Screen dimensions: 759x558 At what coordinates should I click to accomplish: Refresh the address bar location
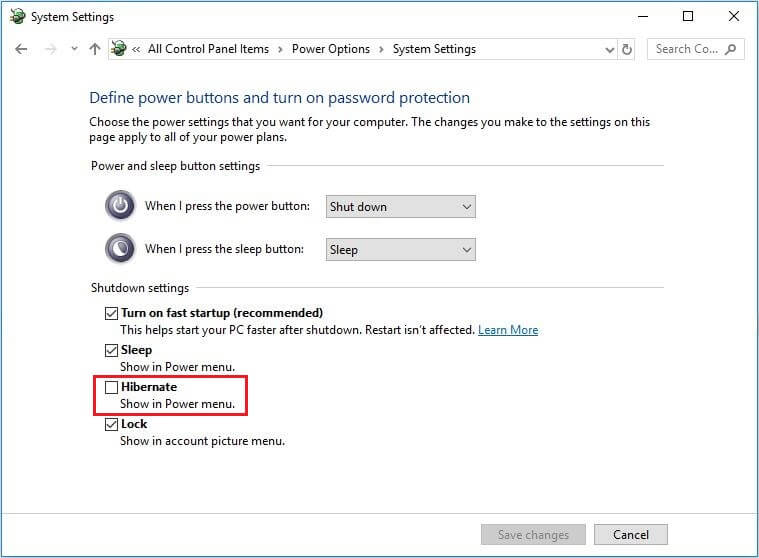pos(627,49)
